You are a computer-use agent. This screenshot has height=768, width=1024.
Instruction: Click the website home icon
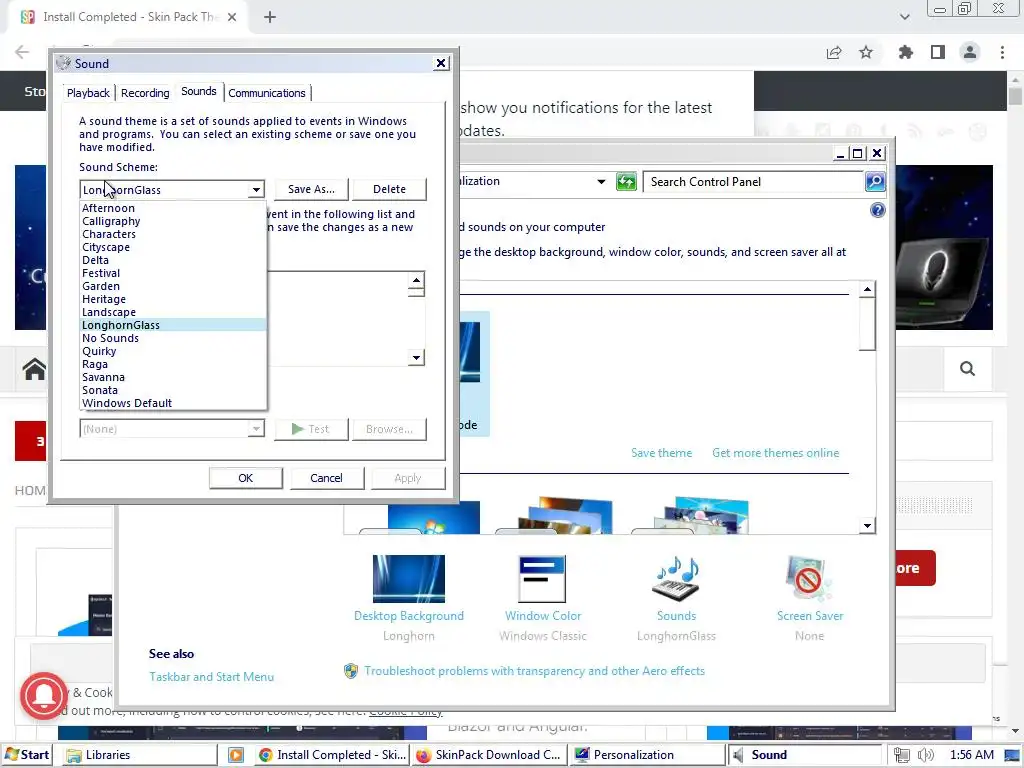pyautogui.click(x=34, y=369)
